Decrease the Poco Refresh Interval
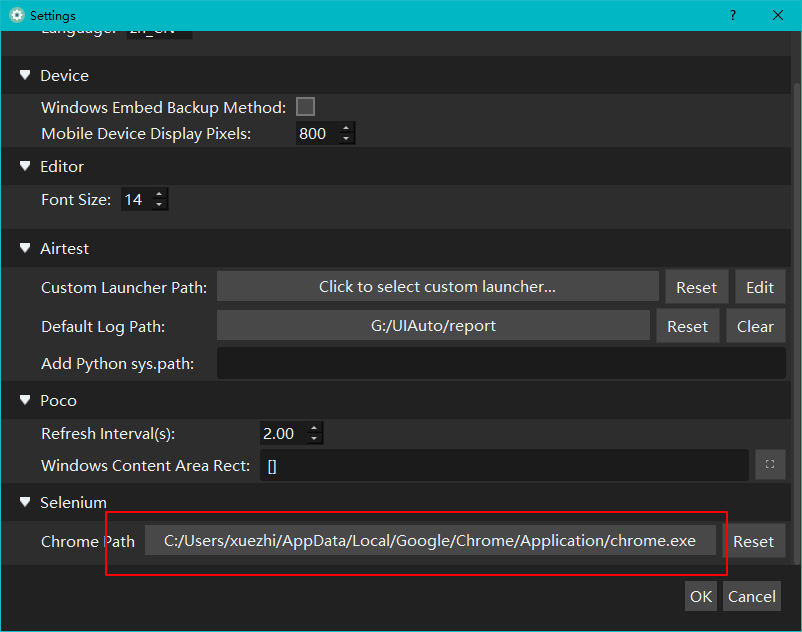Viewport: 802px width, 632px height. point(315,439)
